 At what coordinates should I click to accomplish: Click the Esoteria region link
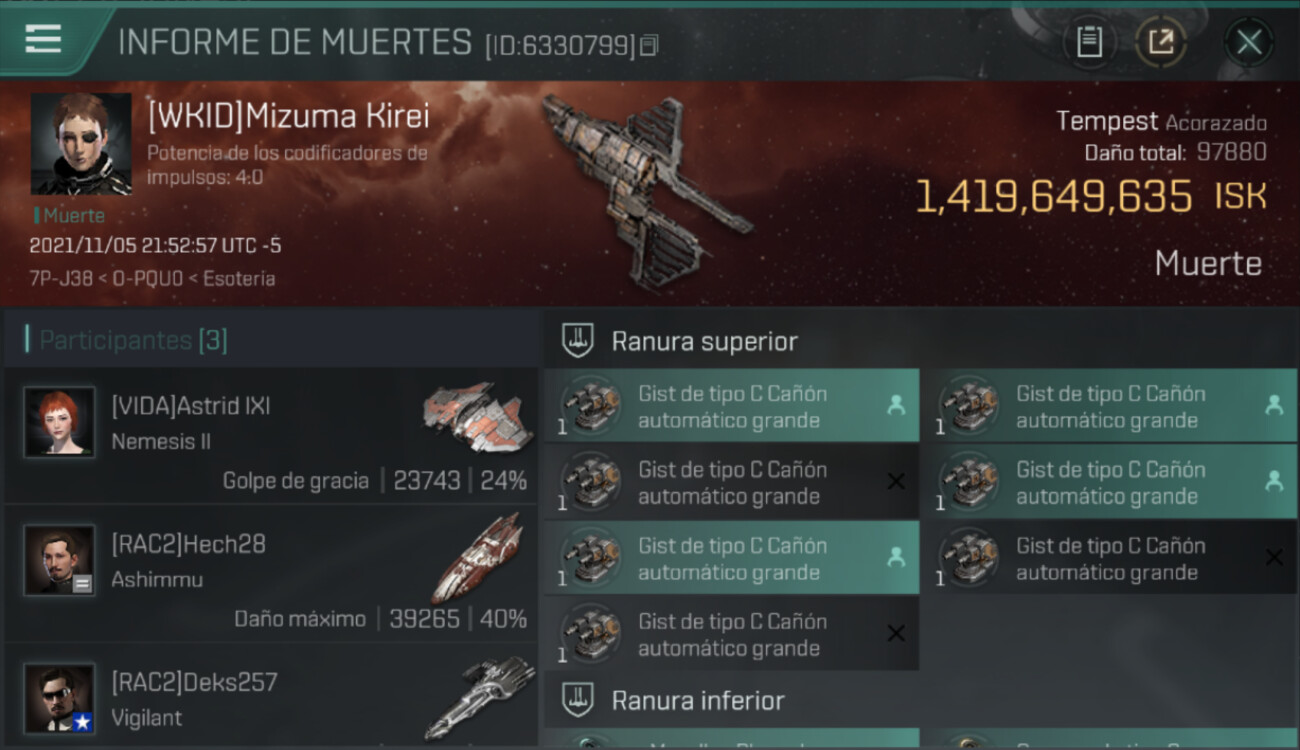point(238,278)
